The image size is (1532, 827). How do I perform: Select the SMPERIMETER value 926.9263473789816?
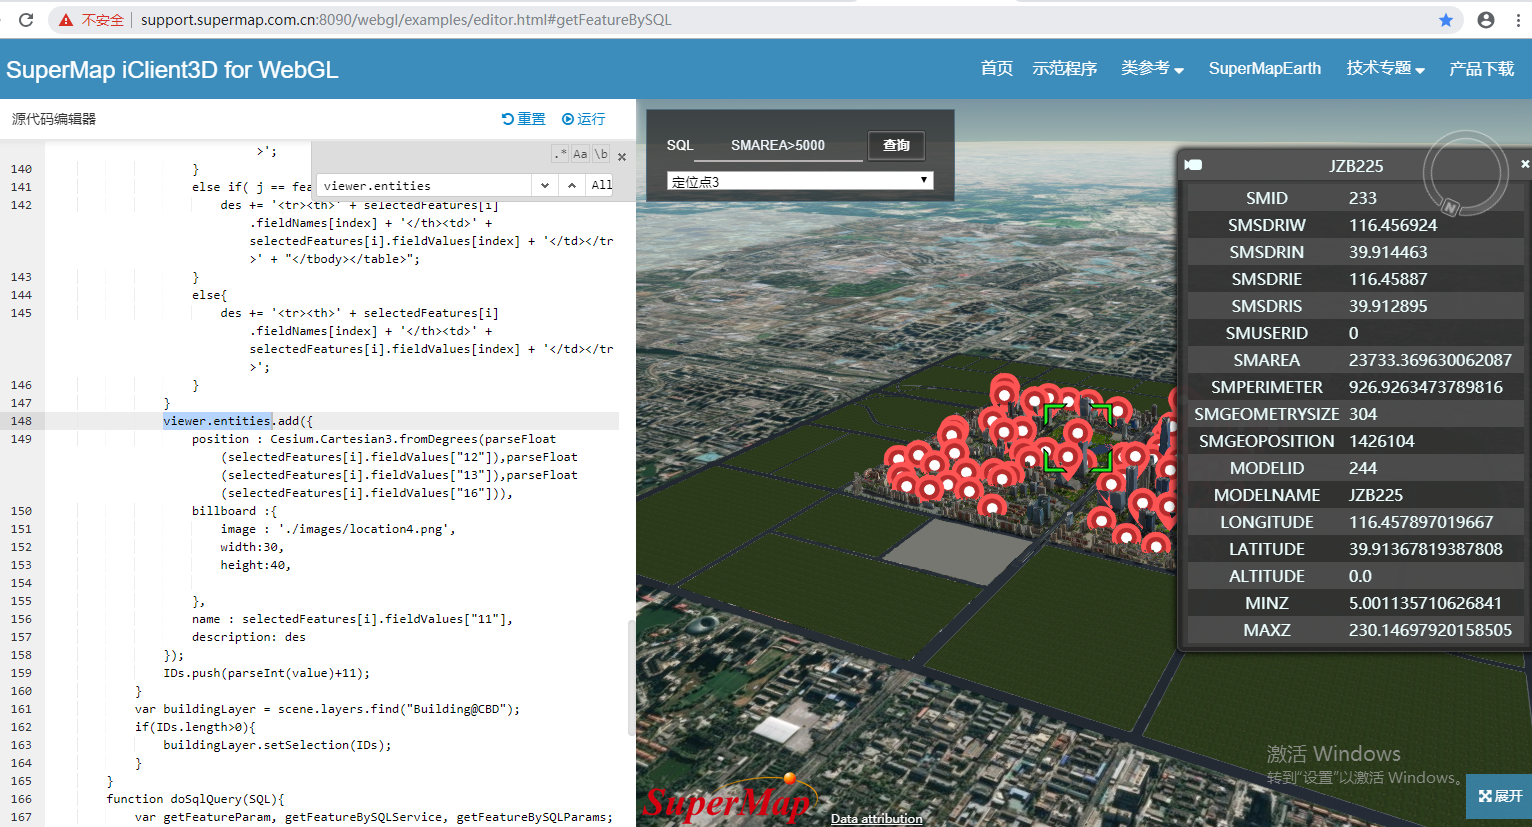[x=1426, y=387]
